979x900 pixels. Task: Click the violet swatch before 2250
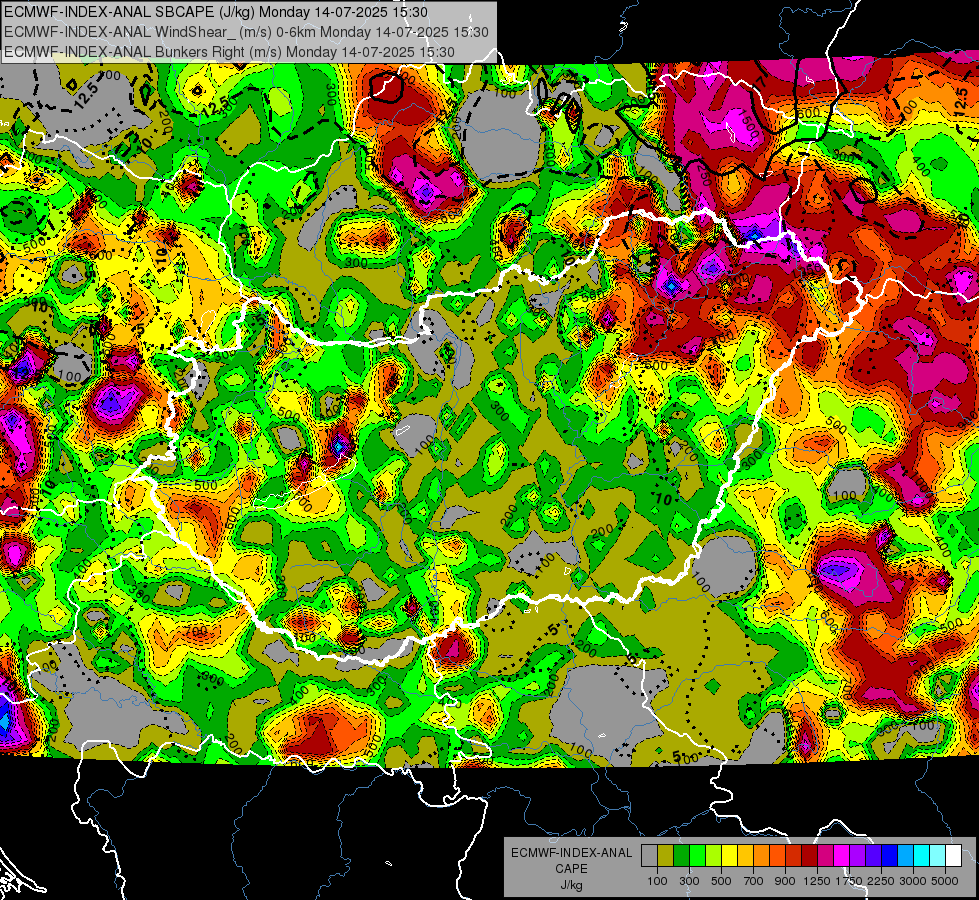coord(873,856)
